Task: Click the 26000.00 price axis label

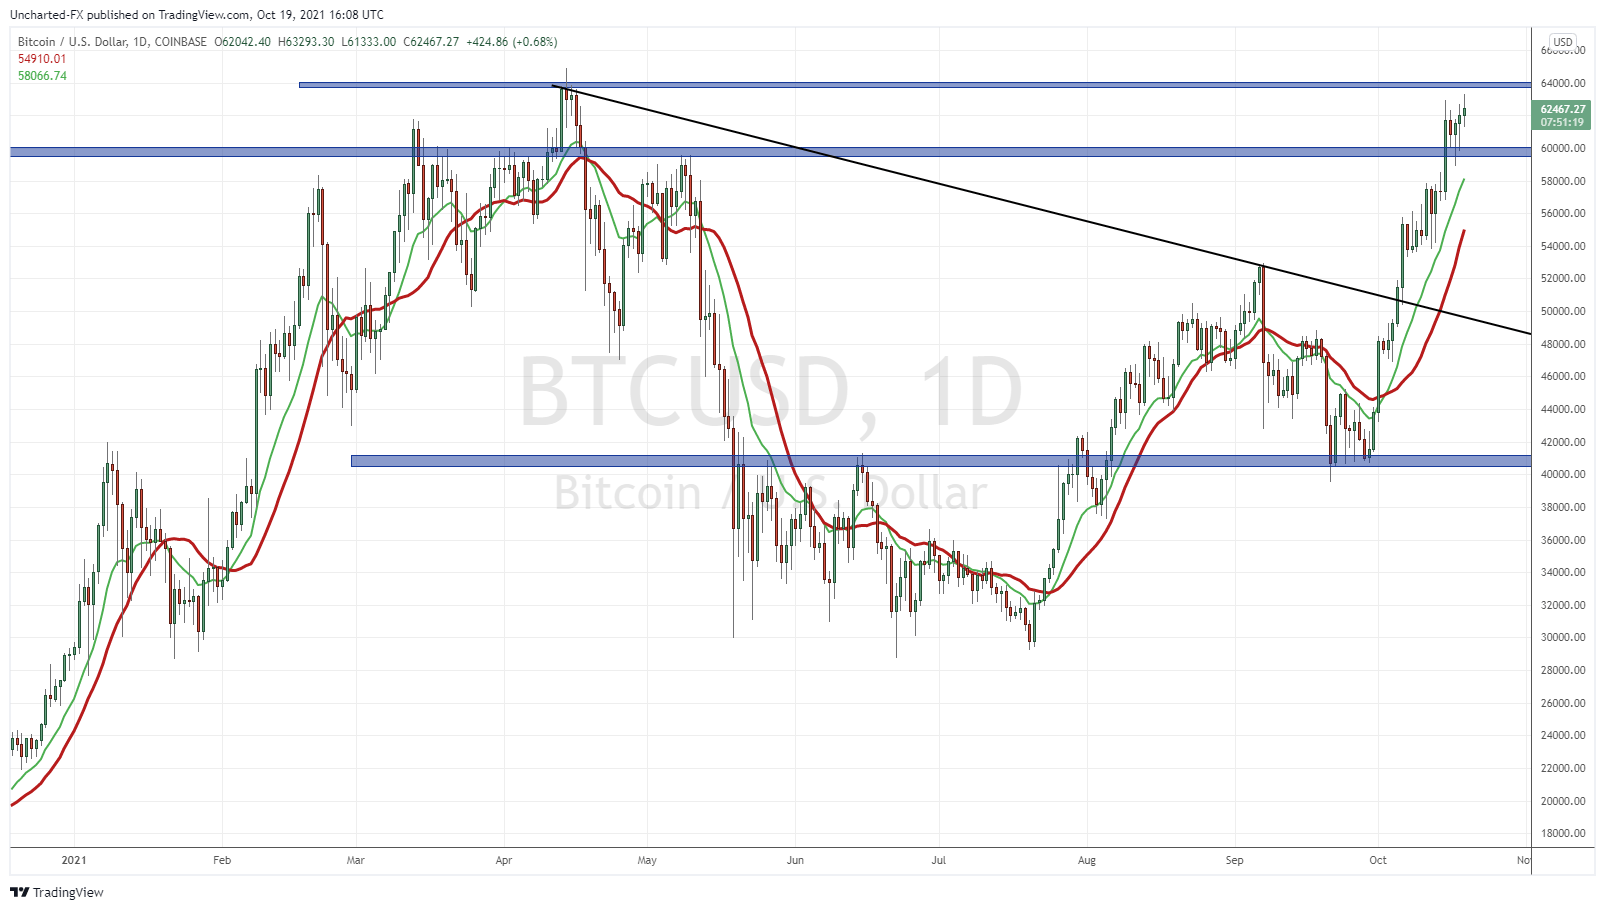Action: (x=1563, y=703)
